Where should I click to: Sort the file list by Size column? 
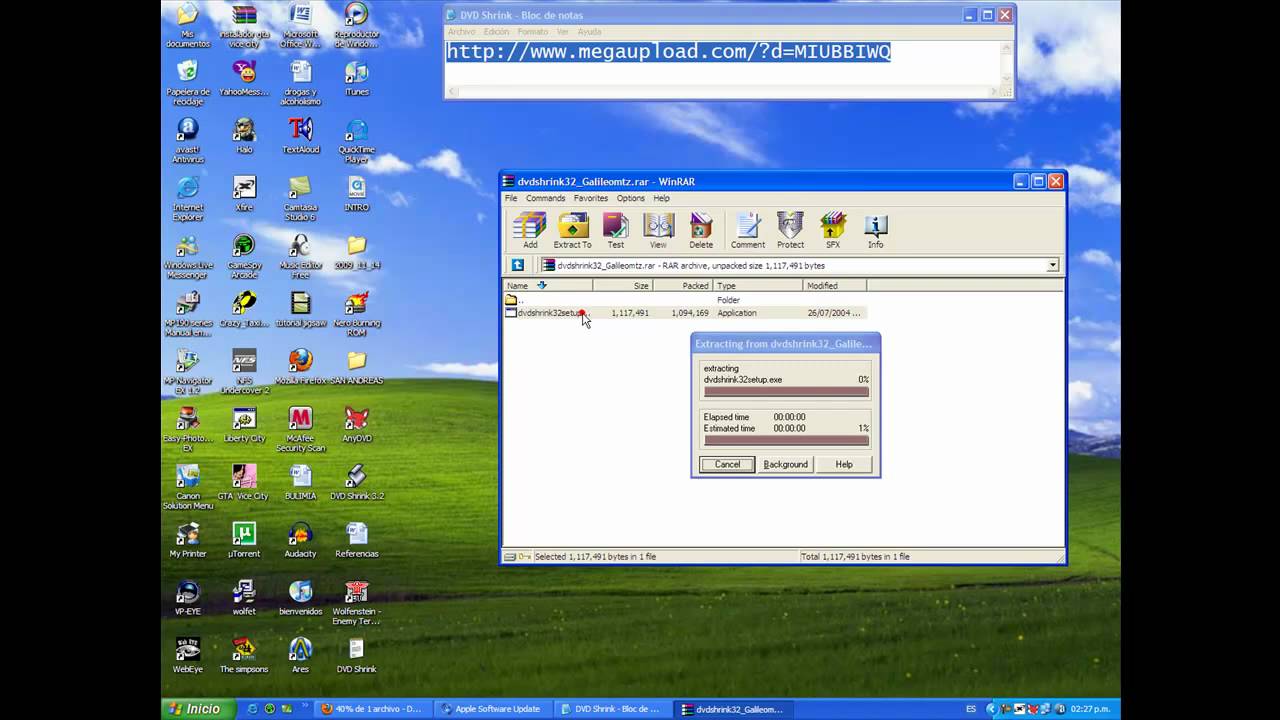point(622,285)
